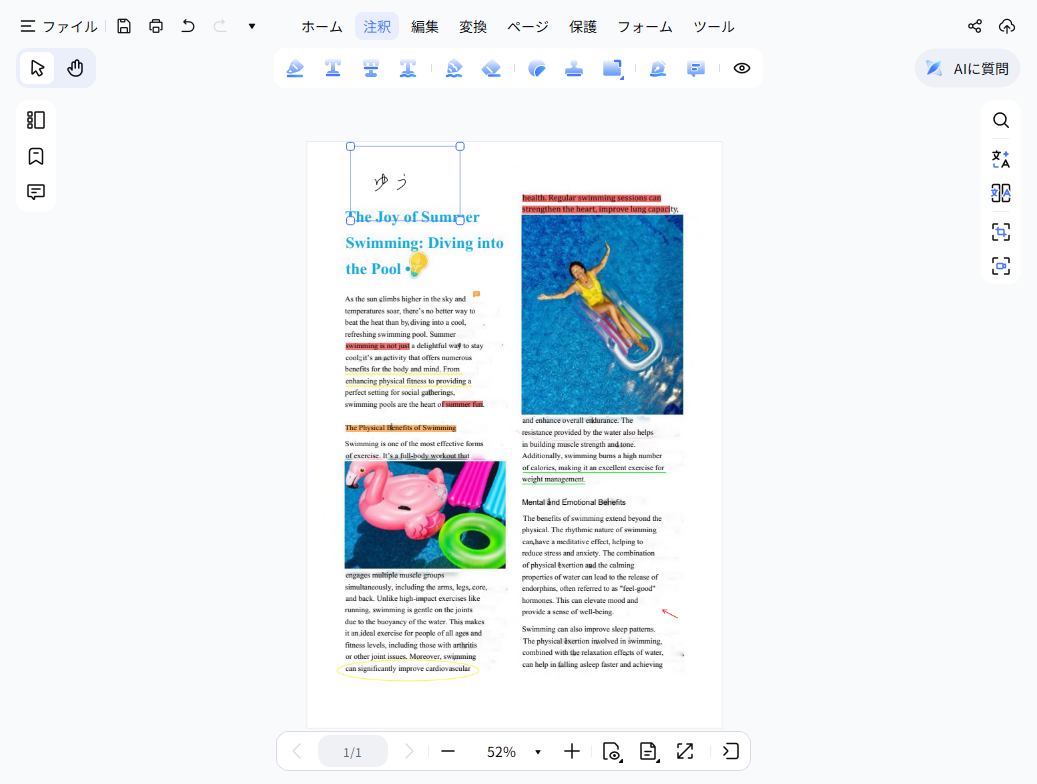Select the highlight text tool
Image resolution: width=1037 pixels, height=784 pixels.
(x=295, y=68)
